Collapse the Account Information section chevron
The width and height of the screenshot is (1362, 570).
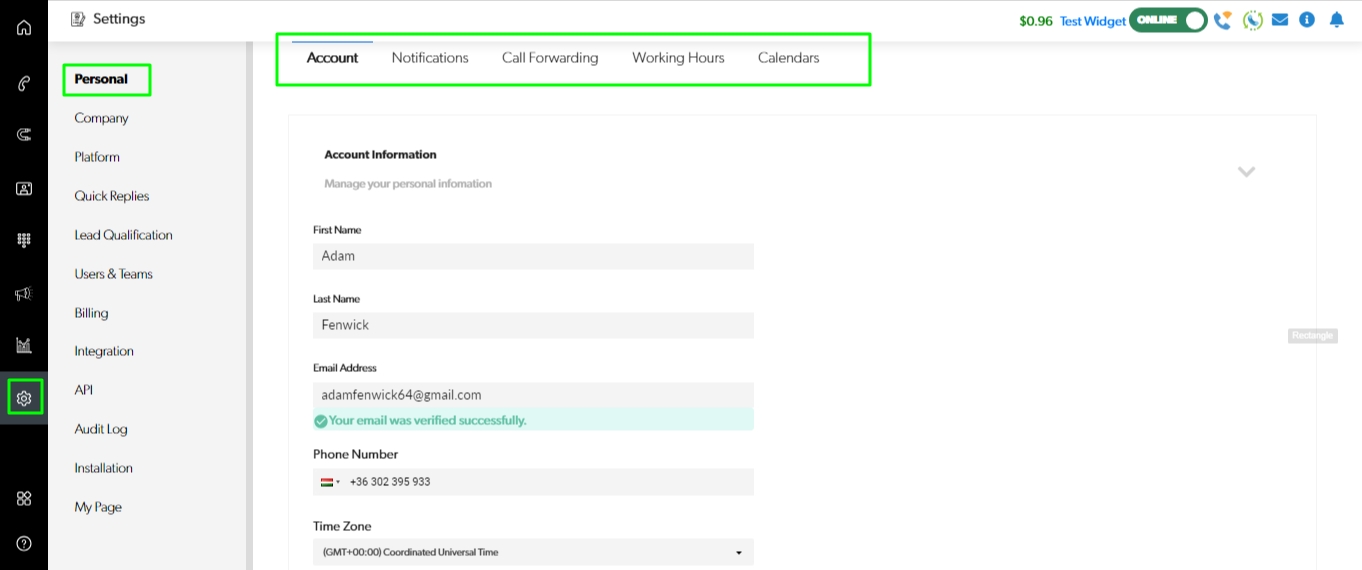[1246, 172]
